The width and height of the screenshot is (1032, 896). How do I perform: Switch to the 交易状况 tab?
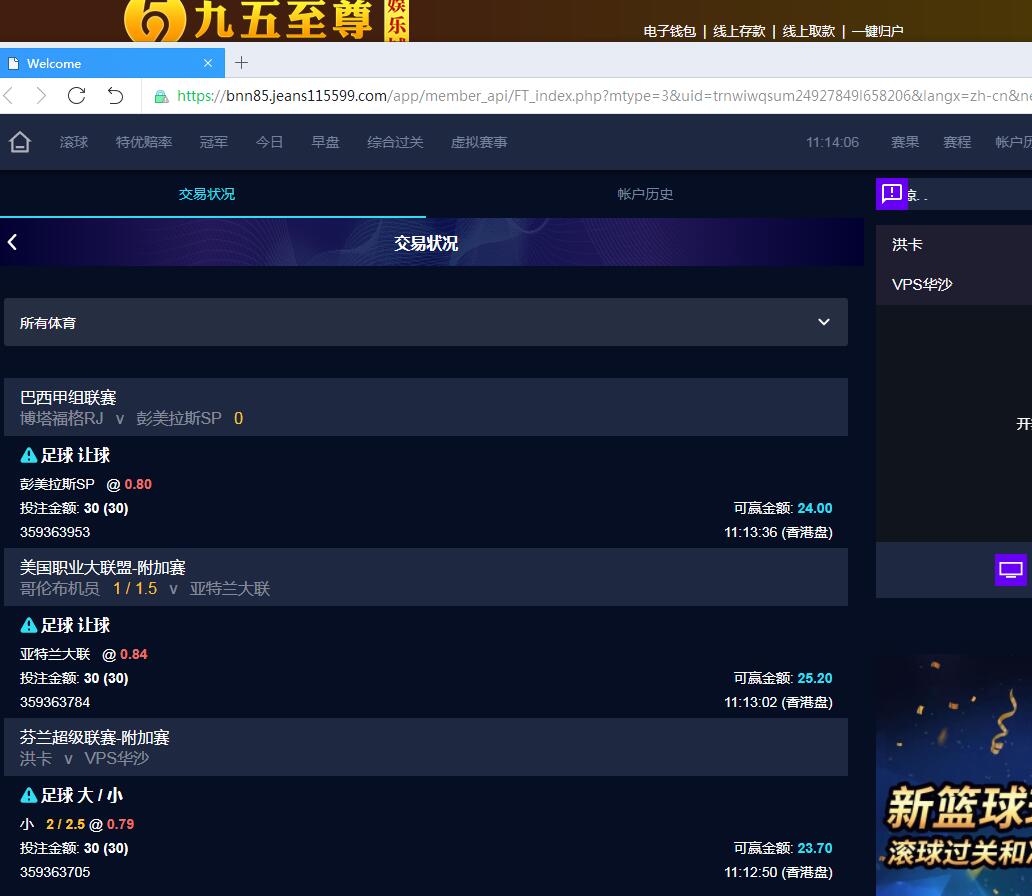coord(207,194)
